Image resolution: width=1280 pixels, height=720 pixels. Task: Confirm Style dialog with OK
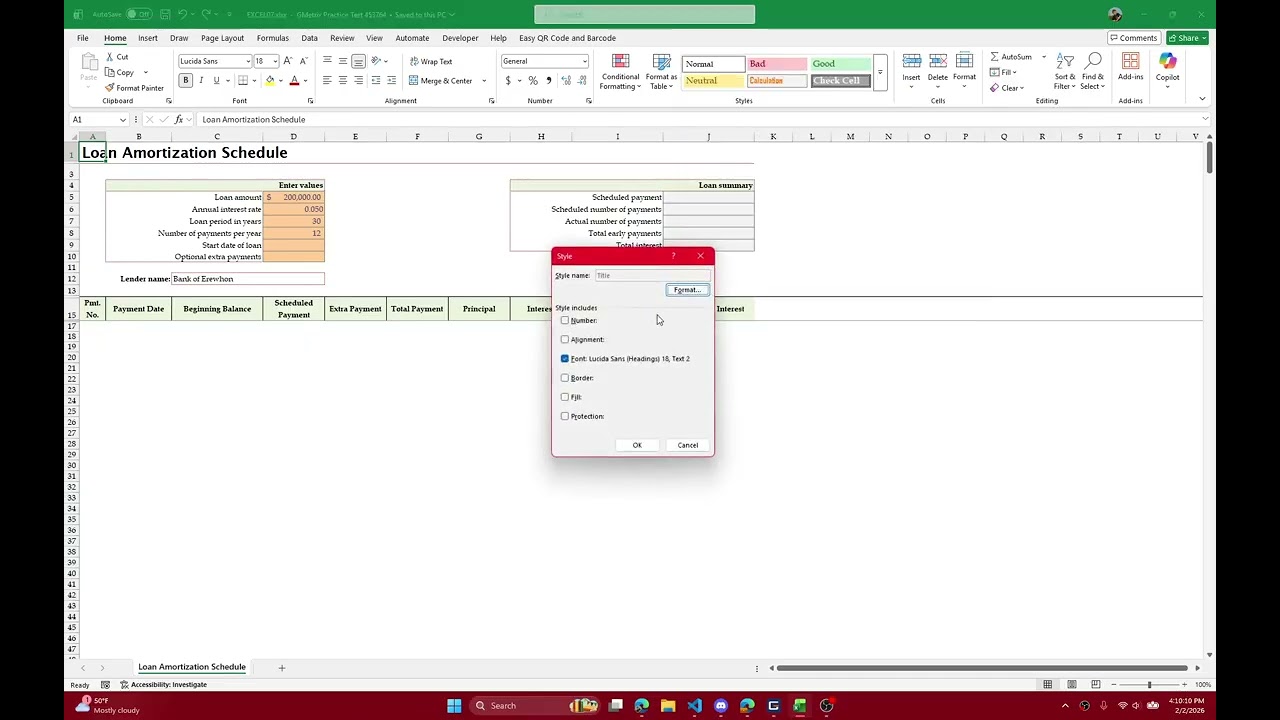637,445
